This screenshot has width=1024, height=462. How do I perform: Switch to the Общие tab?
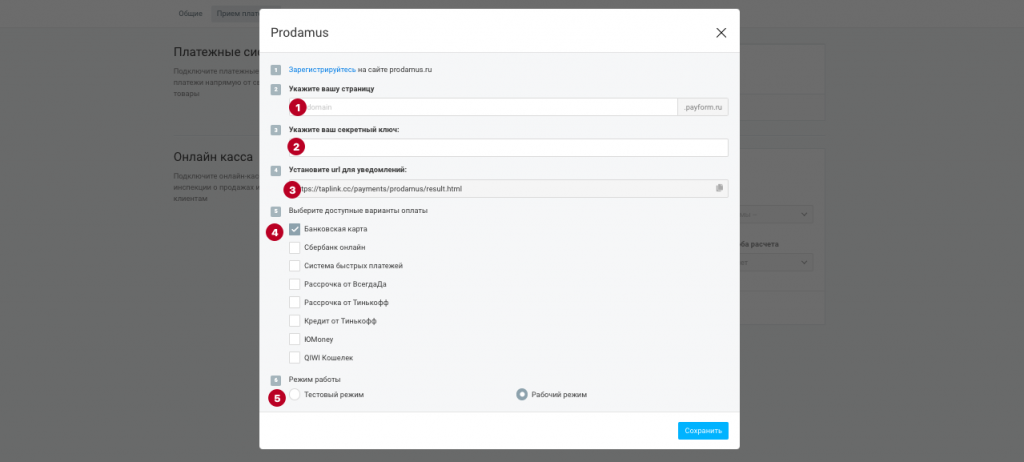(x=190, y=13)
